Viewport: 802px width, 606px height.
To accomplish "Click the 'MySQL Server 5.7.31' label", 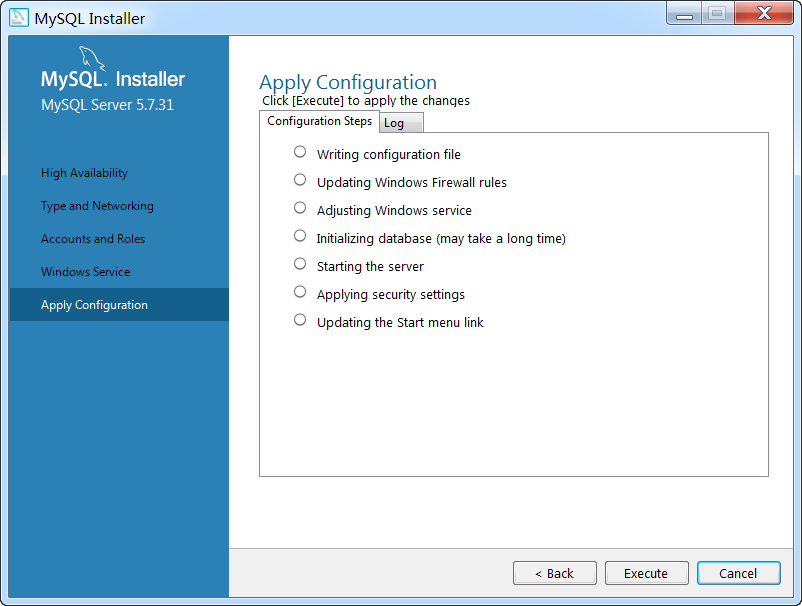I will [x=107, y=105].
